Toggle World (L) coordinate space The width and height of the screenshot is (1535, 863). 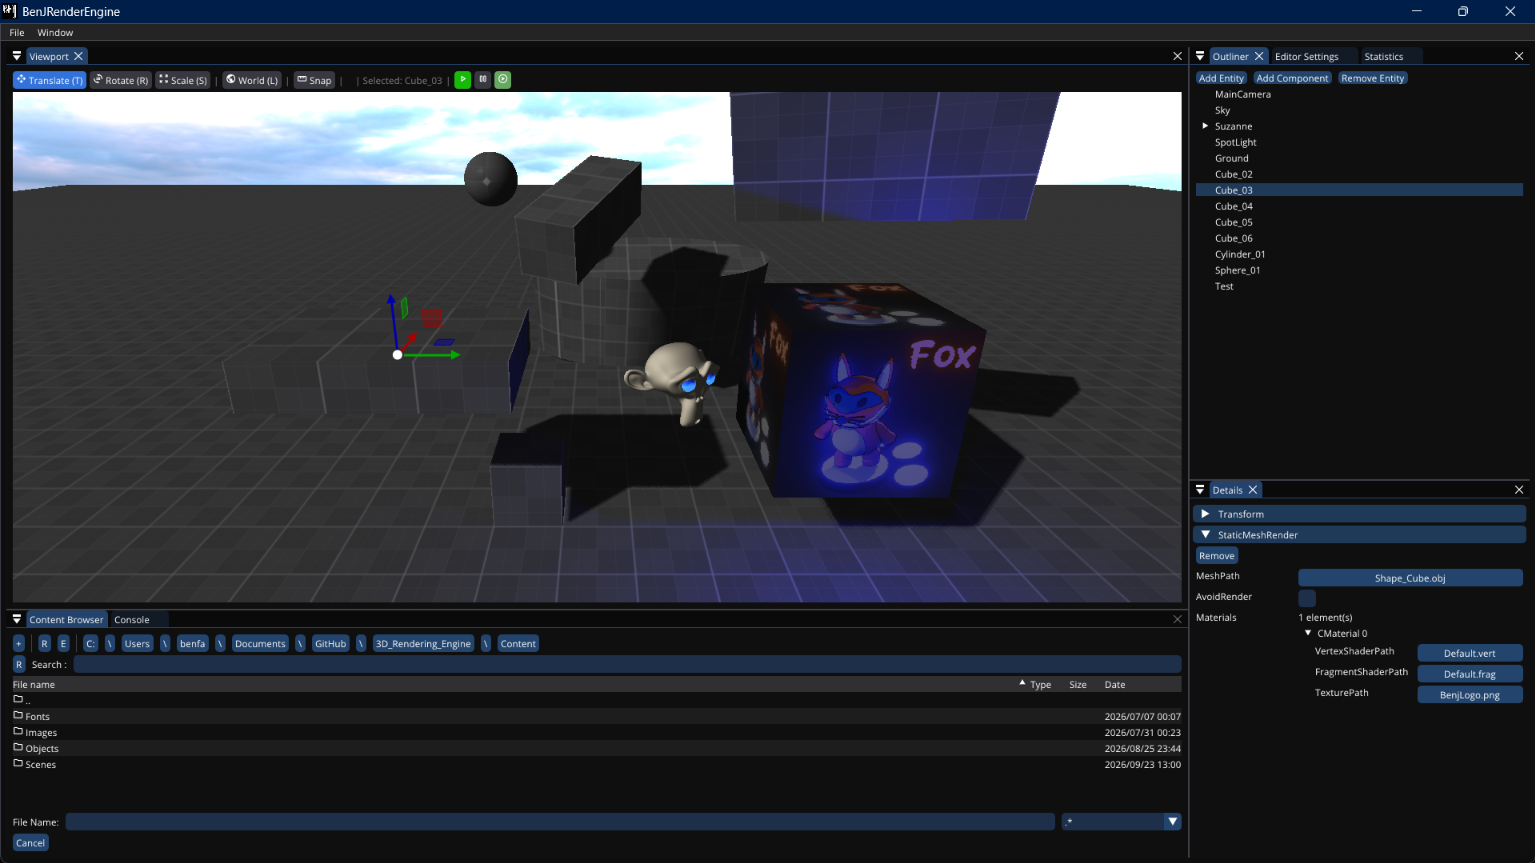click(x=252, y=80)
